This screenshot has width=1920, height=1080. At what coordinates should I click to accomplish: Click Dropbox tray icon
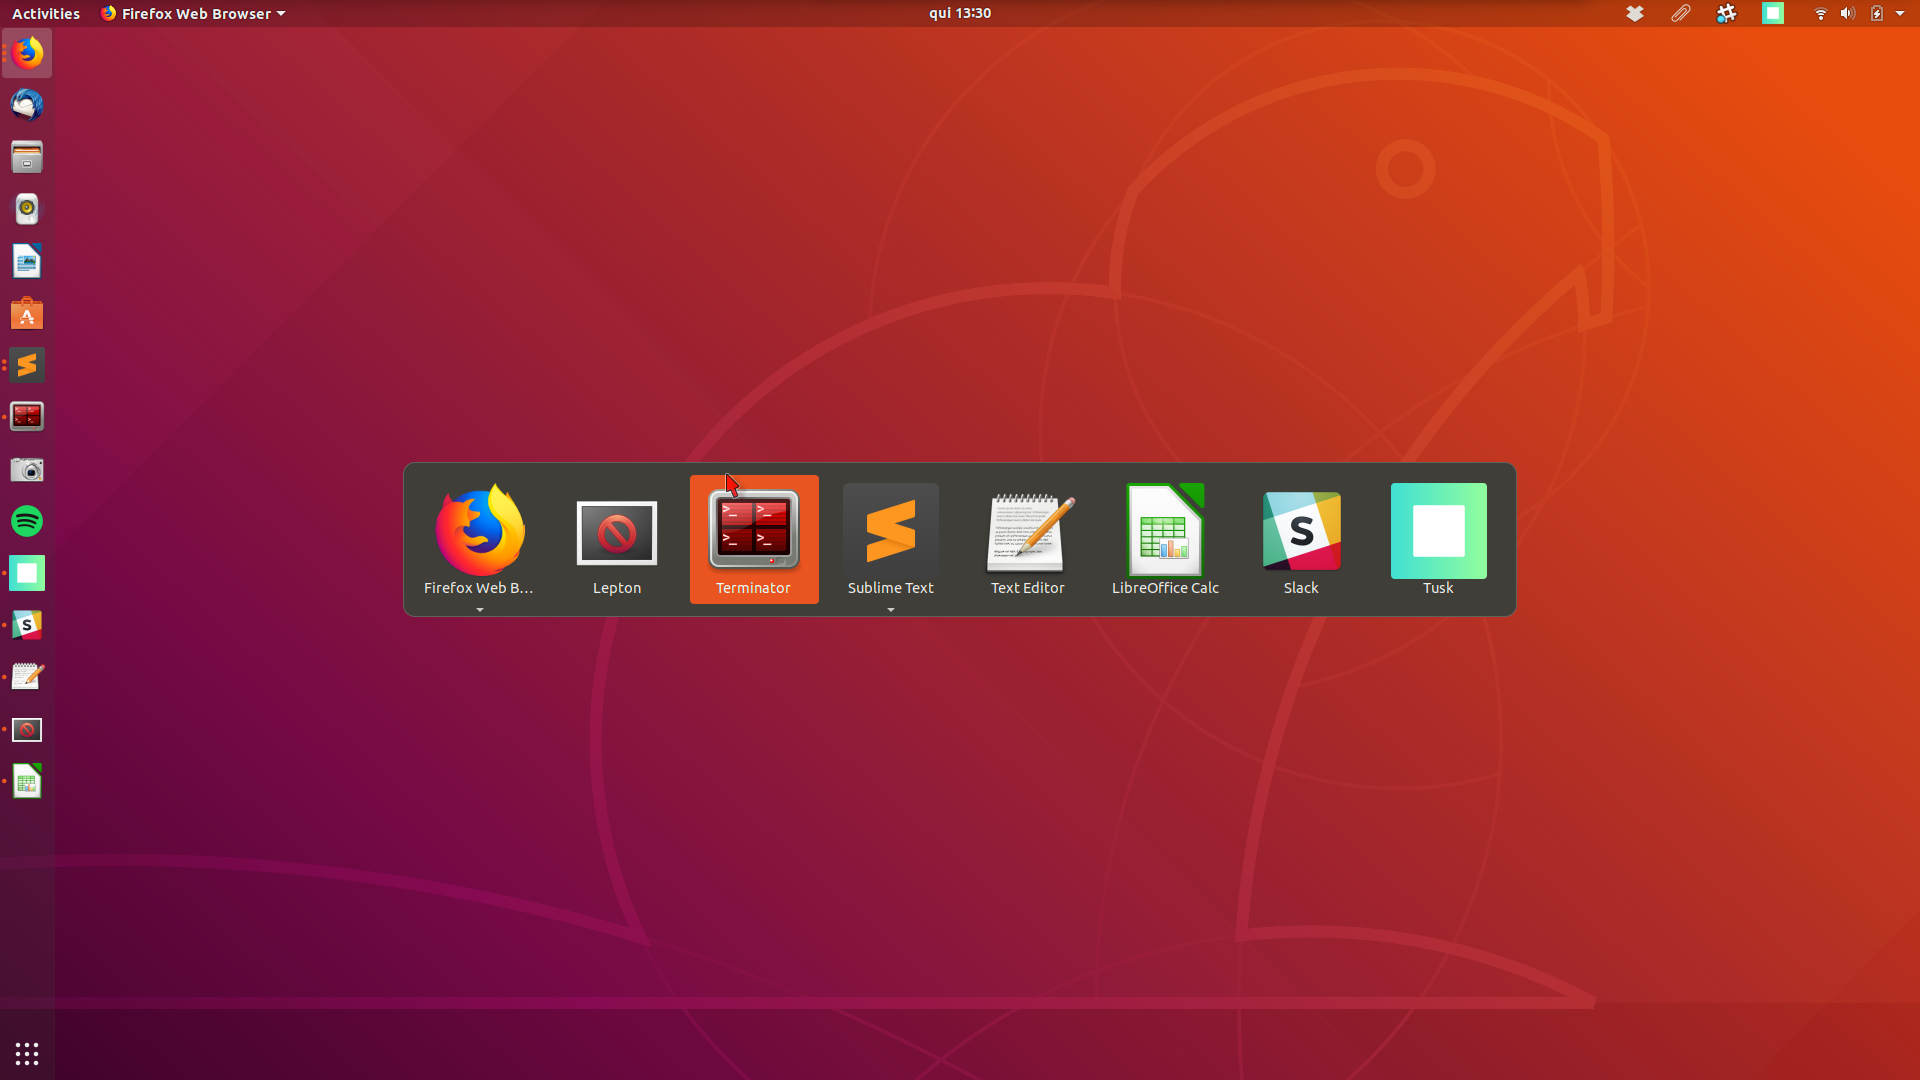pyautogui.click(x=1635, y=13)
